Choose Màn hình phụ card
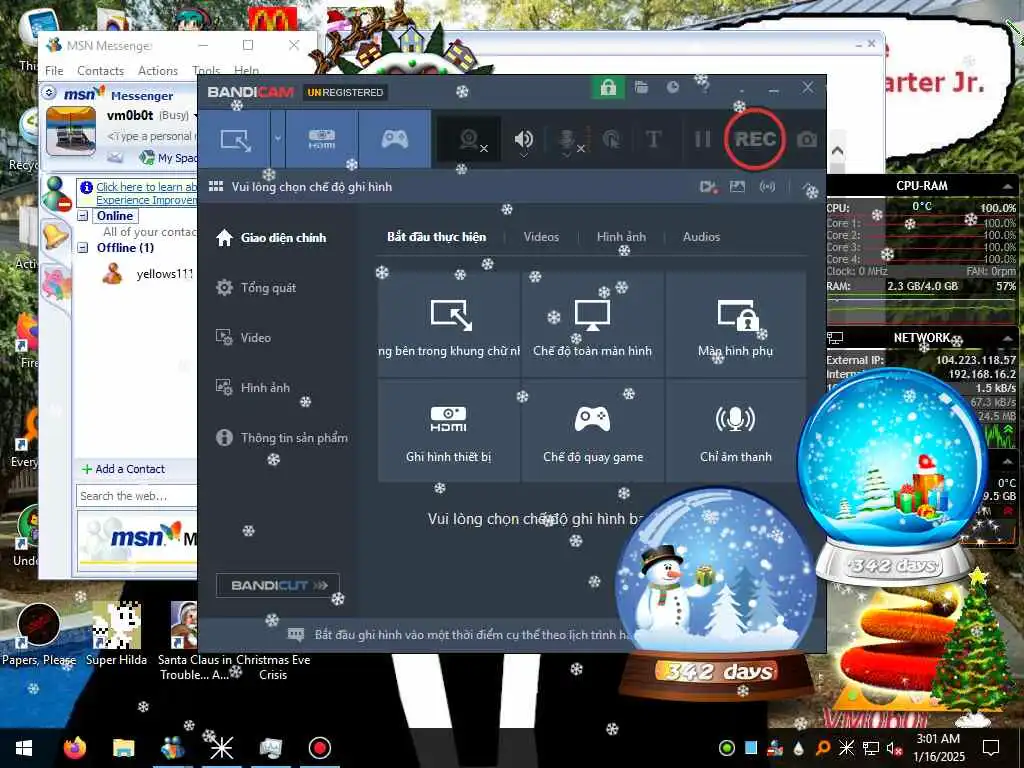Viewport: 1024px width, 768px height. [735, 325]
